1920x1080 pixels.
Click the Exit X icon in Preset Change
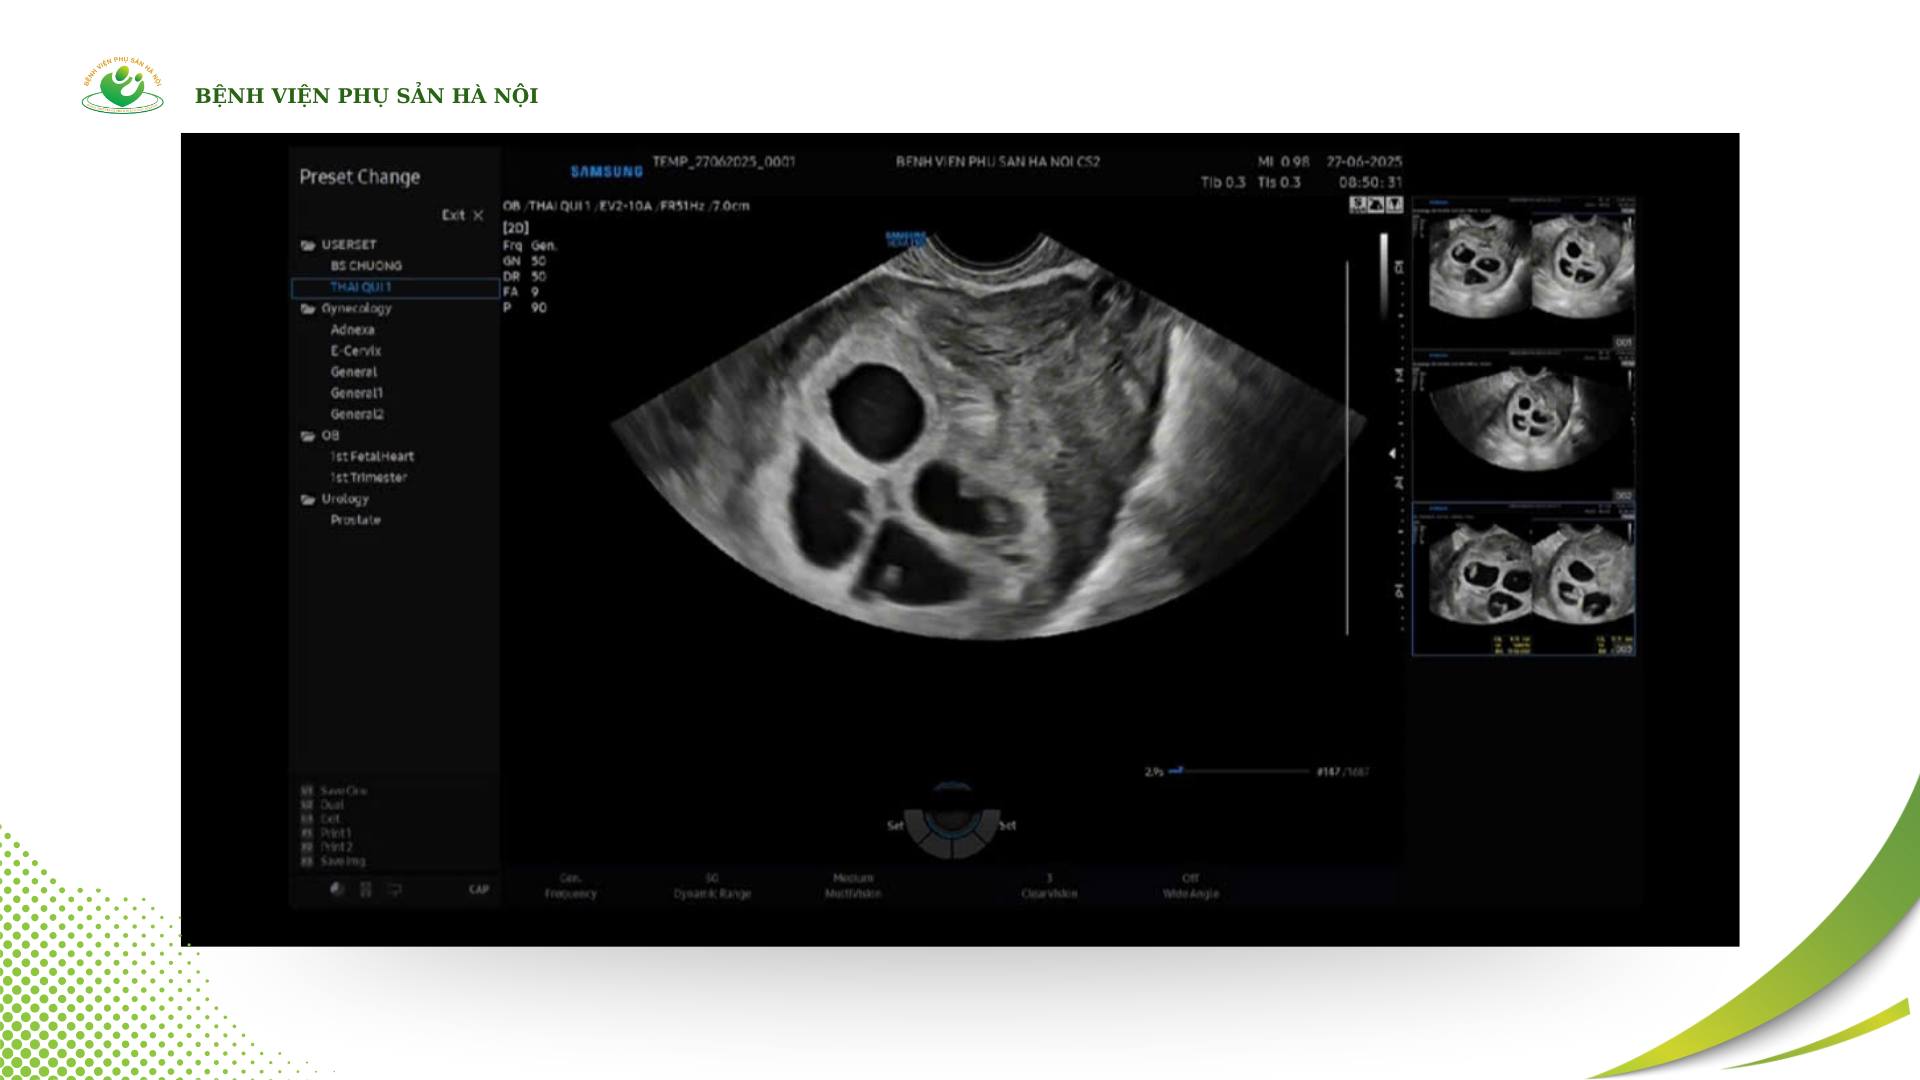[478, 215]
